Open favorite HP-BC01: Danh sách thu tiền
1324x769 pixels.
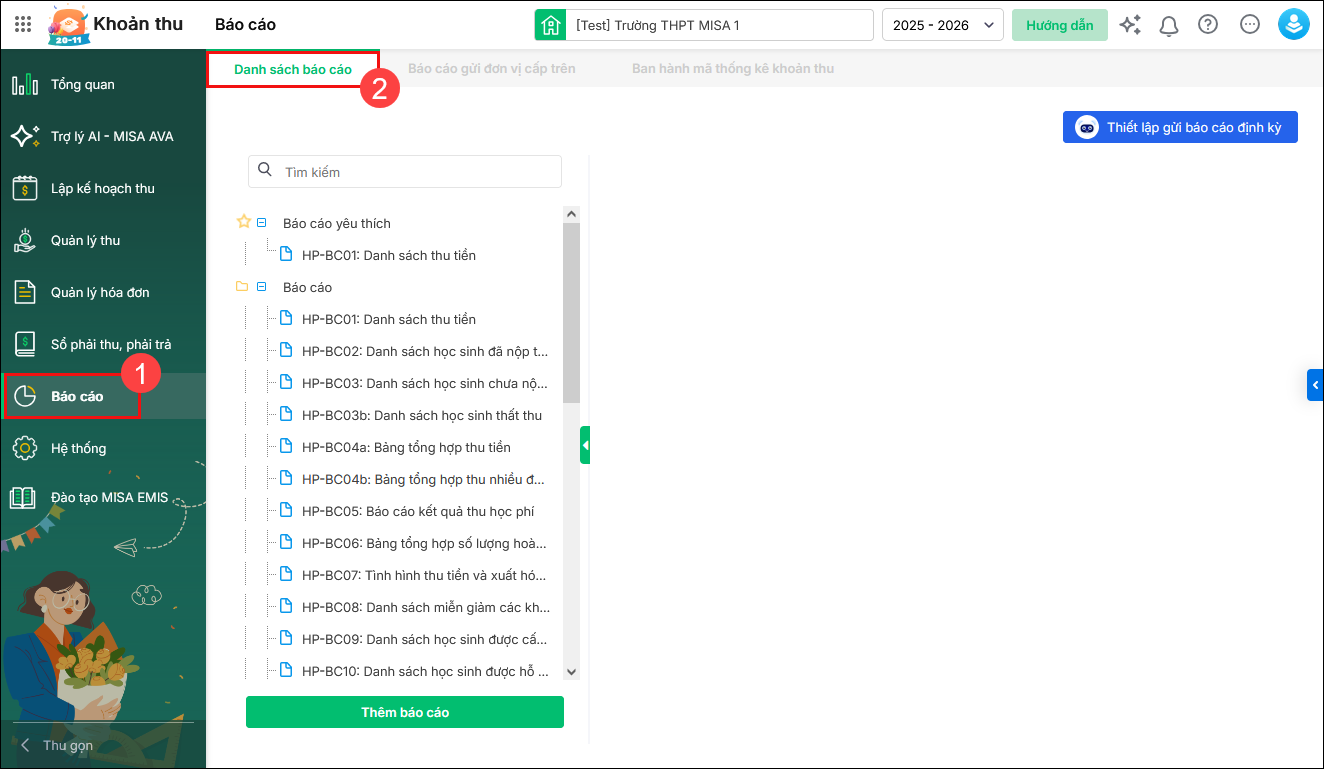point(389,255)
